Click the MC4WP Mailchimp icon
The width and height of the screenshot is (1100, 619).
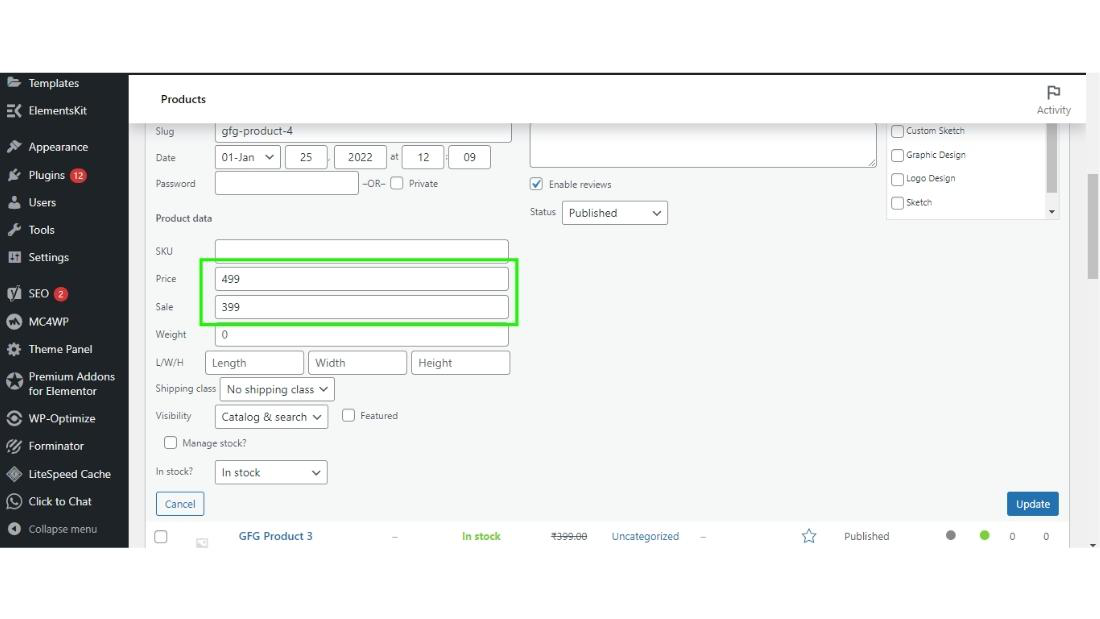point(14,321)
